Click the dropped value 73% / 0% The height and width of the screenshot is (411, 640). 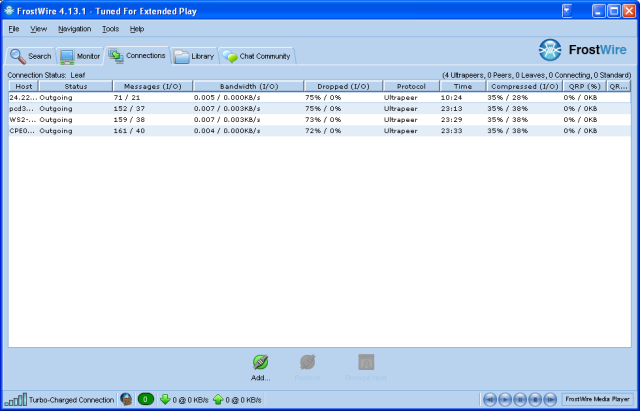tap(323, 120)
